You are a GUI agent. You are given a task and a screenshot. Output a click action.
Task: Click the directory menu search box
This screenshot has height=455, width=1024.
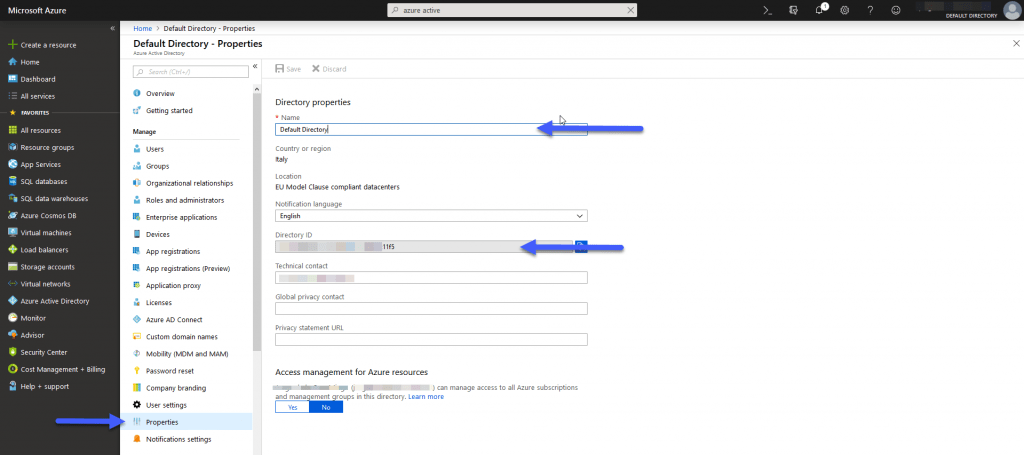191,71
